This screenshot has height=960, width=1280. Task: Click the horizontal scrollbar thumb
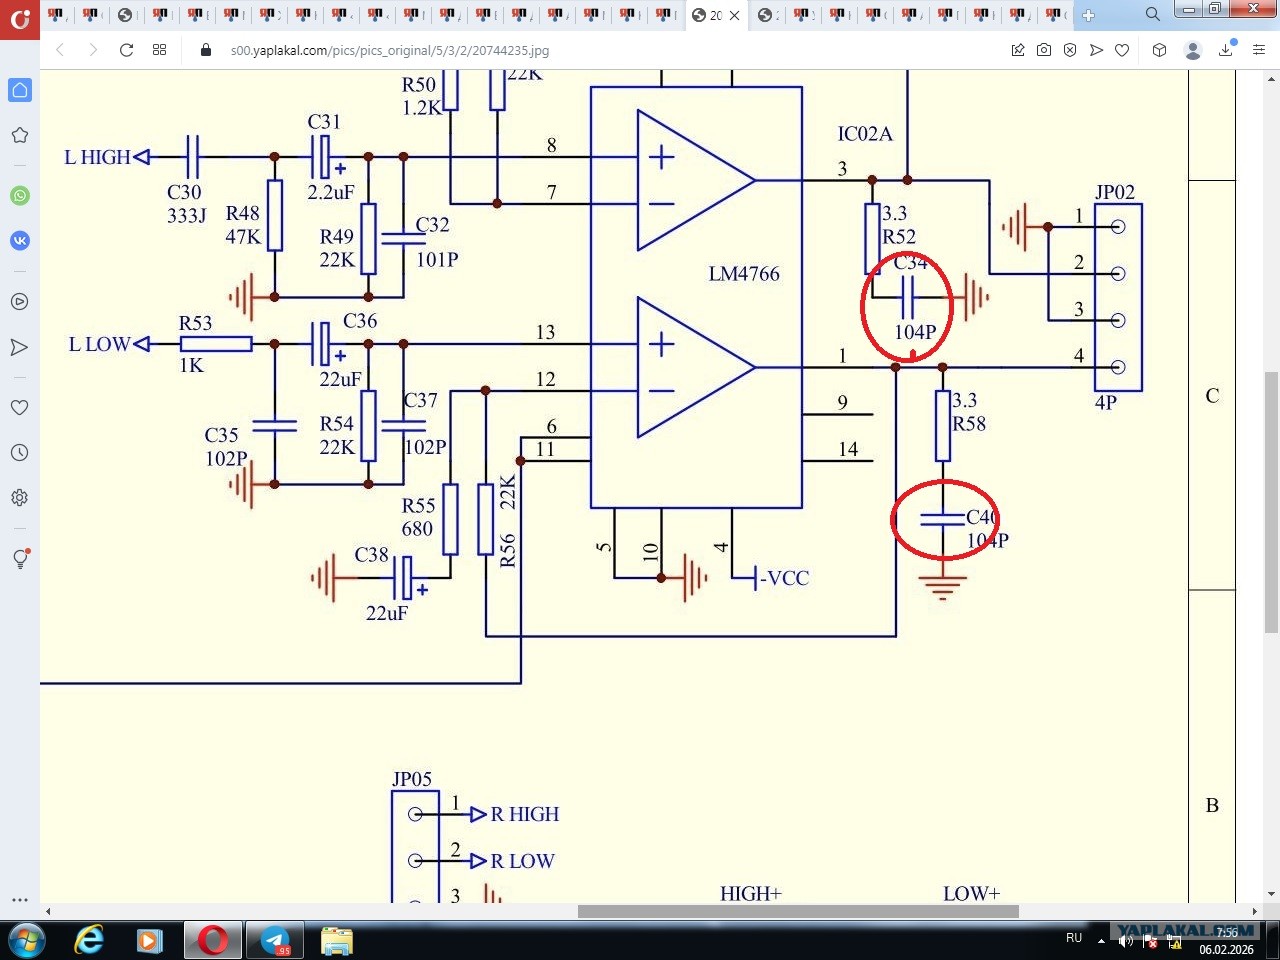[x=798, y=911]
